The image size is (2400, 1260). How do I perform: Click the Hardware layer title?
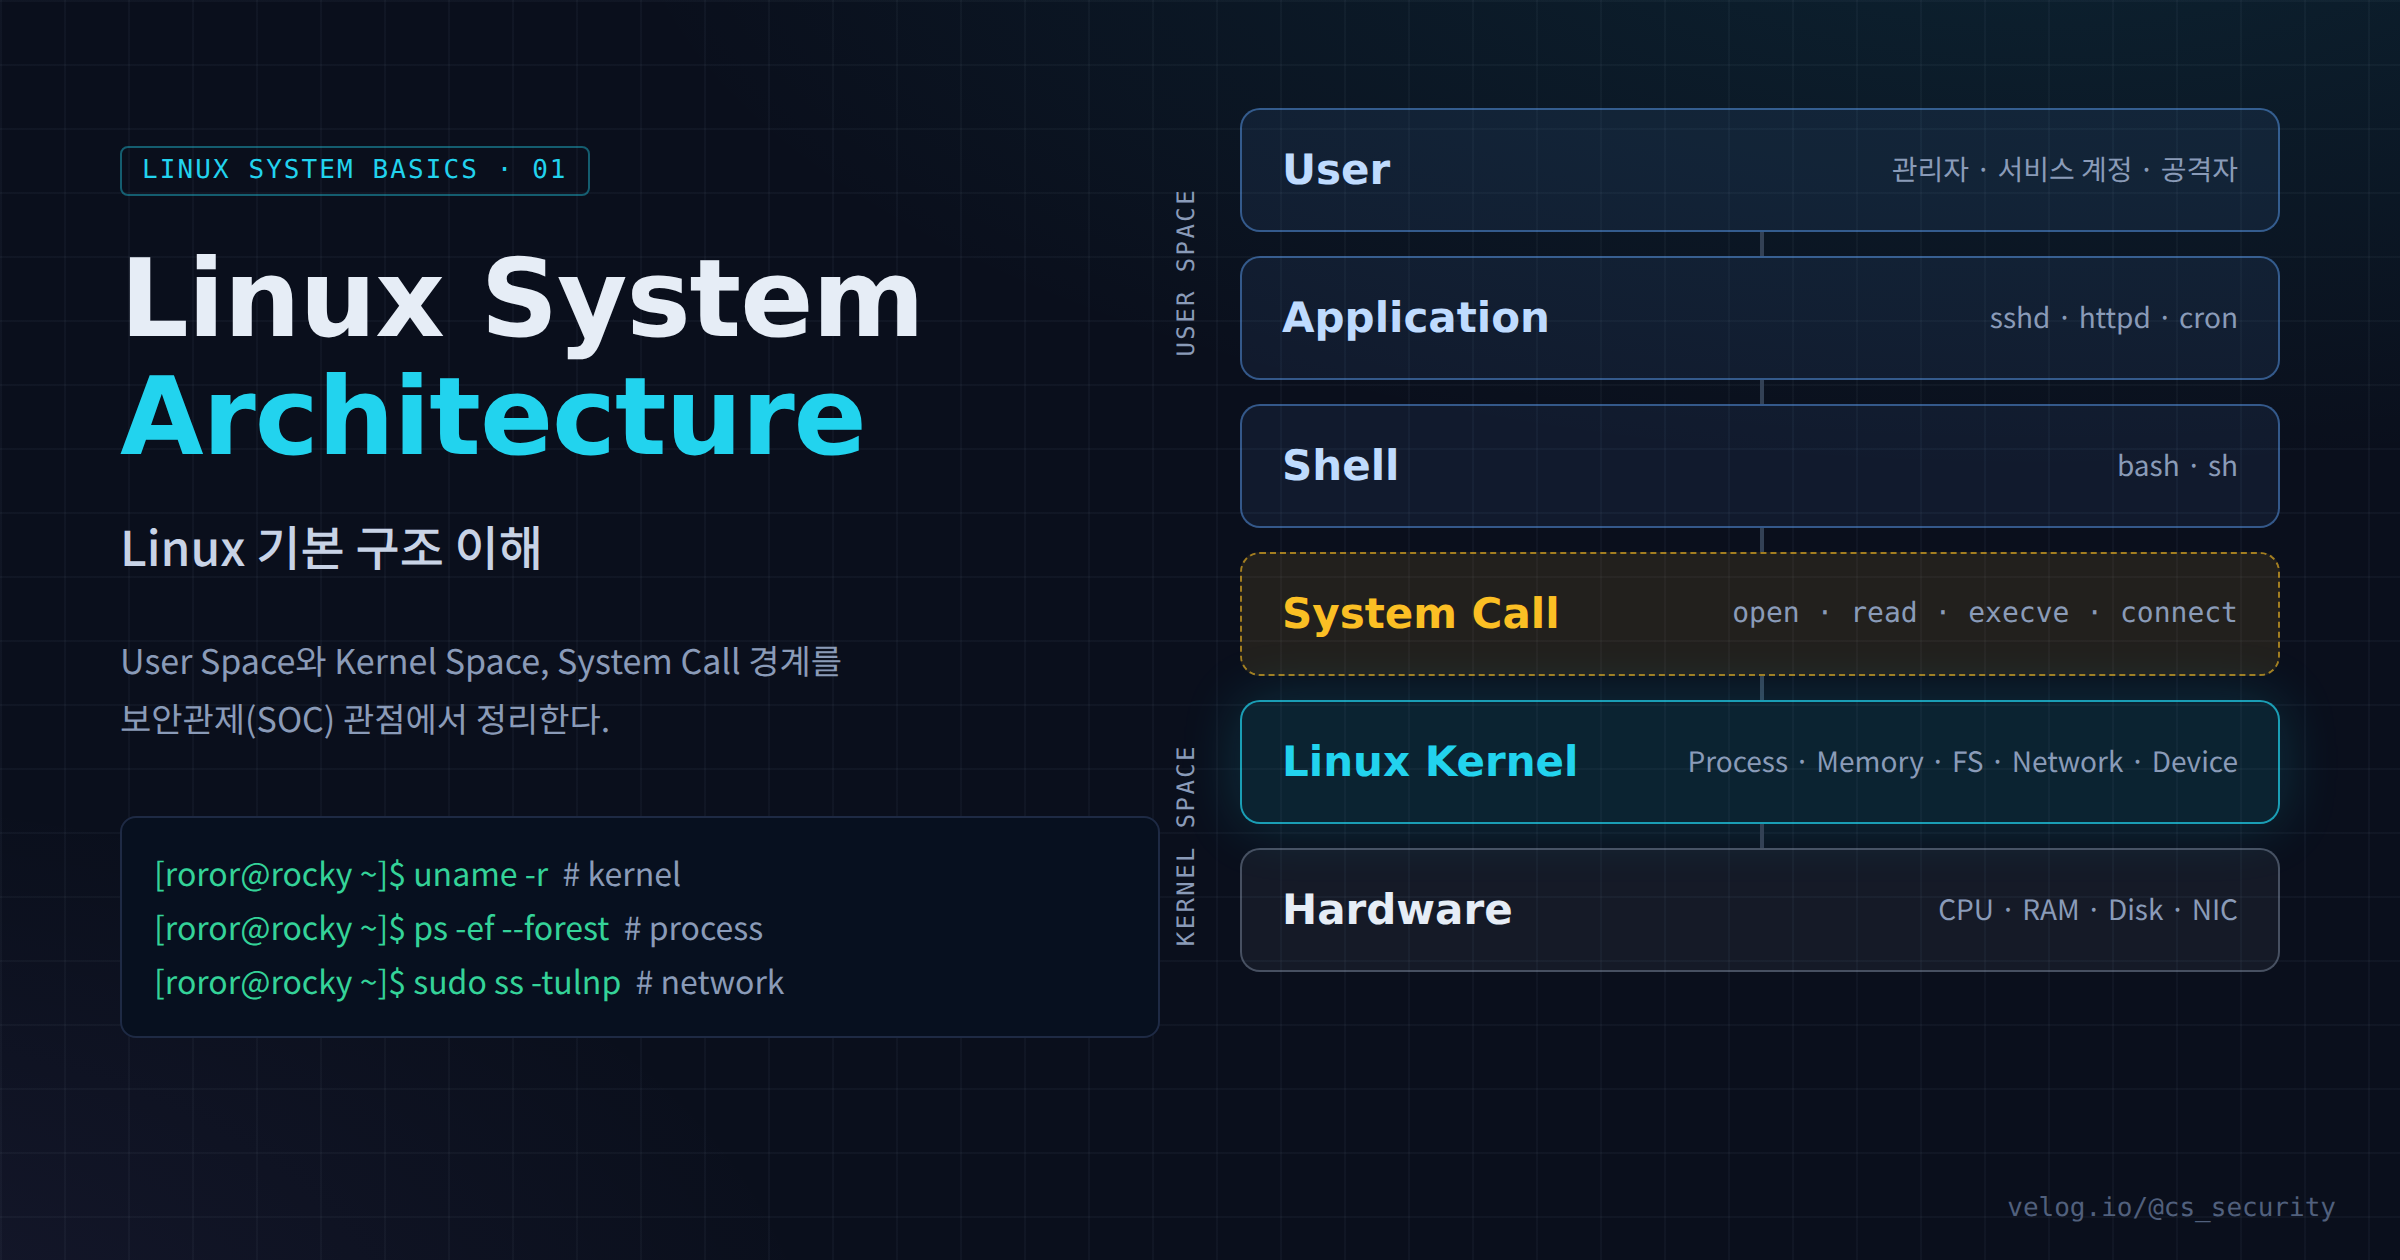[1397, 909]
